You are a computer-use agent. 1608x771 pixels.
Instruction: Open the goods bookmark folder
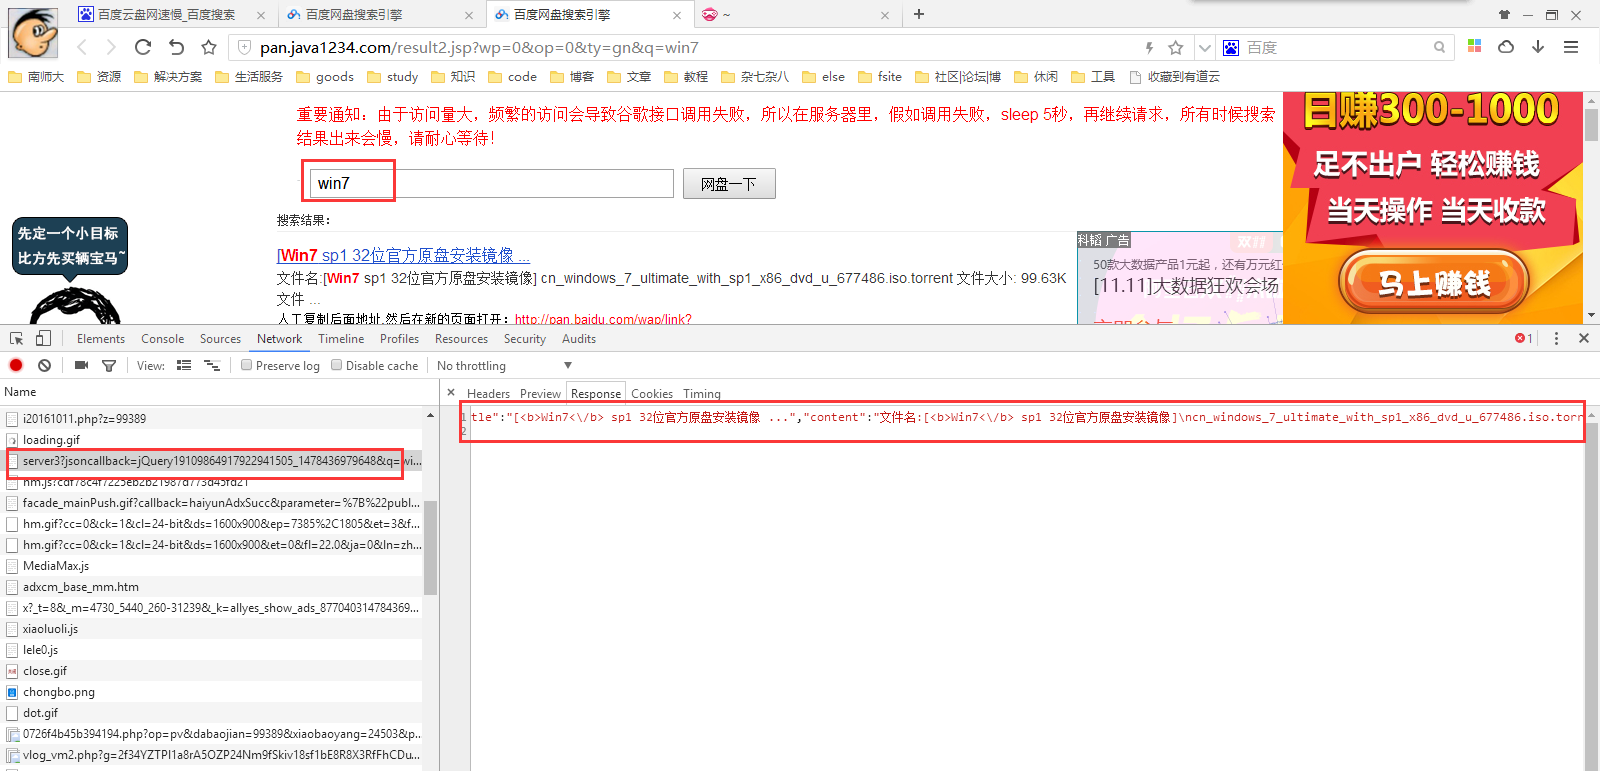[325, 77]
